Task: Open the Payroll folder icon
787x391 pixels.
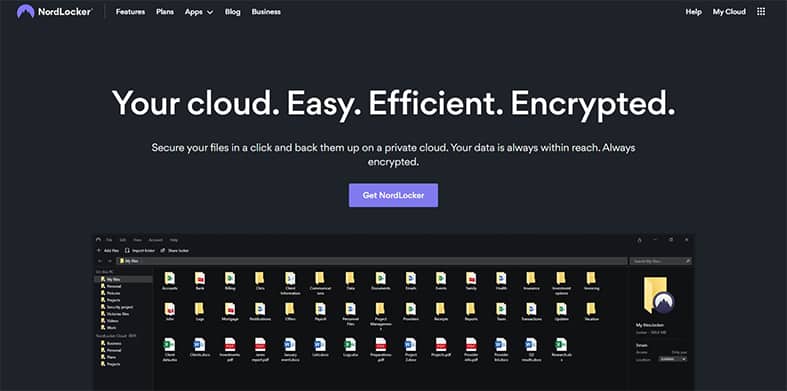Action: (x=320, y=309)
